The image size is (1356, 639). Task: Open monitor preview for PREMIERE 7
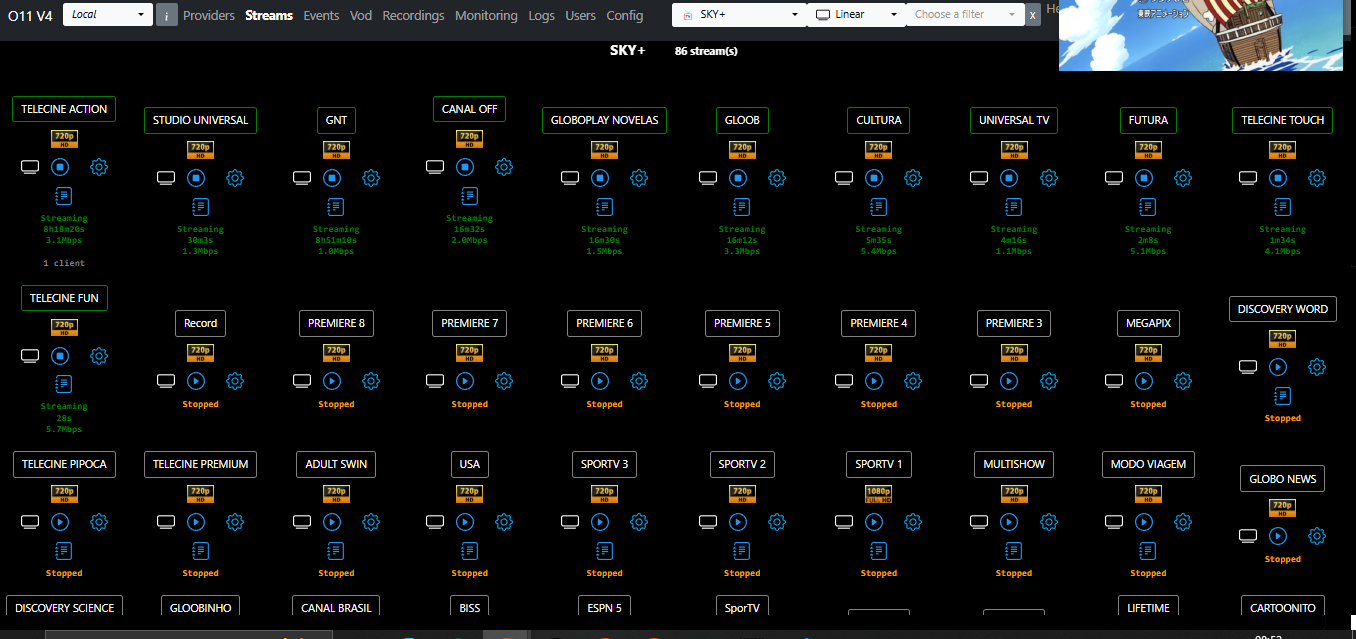(x=435, y=381)
